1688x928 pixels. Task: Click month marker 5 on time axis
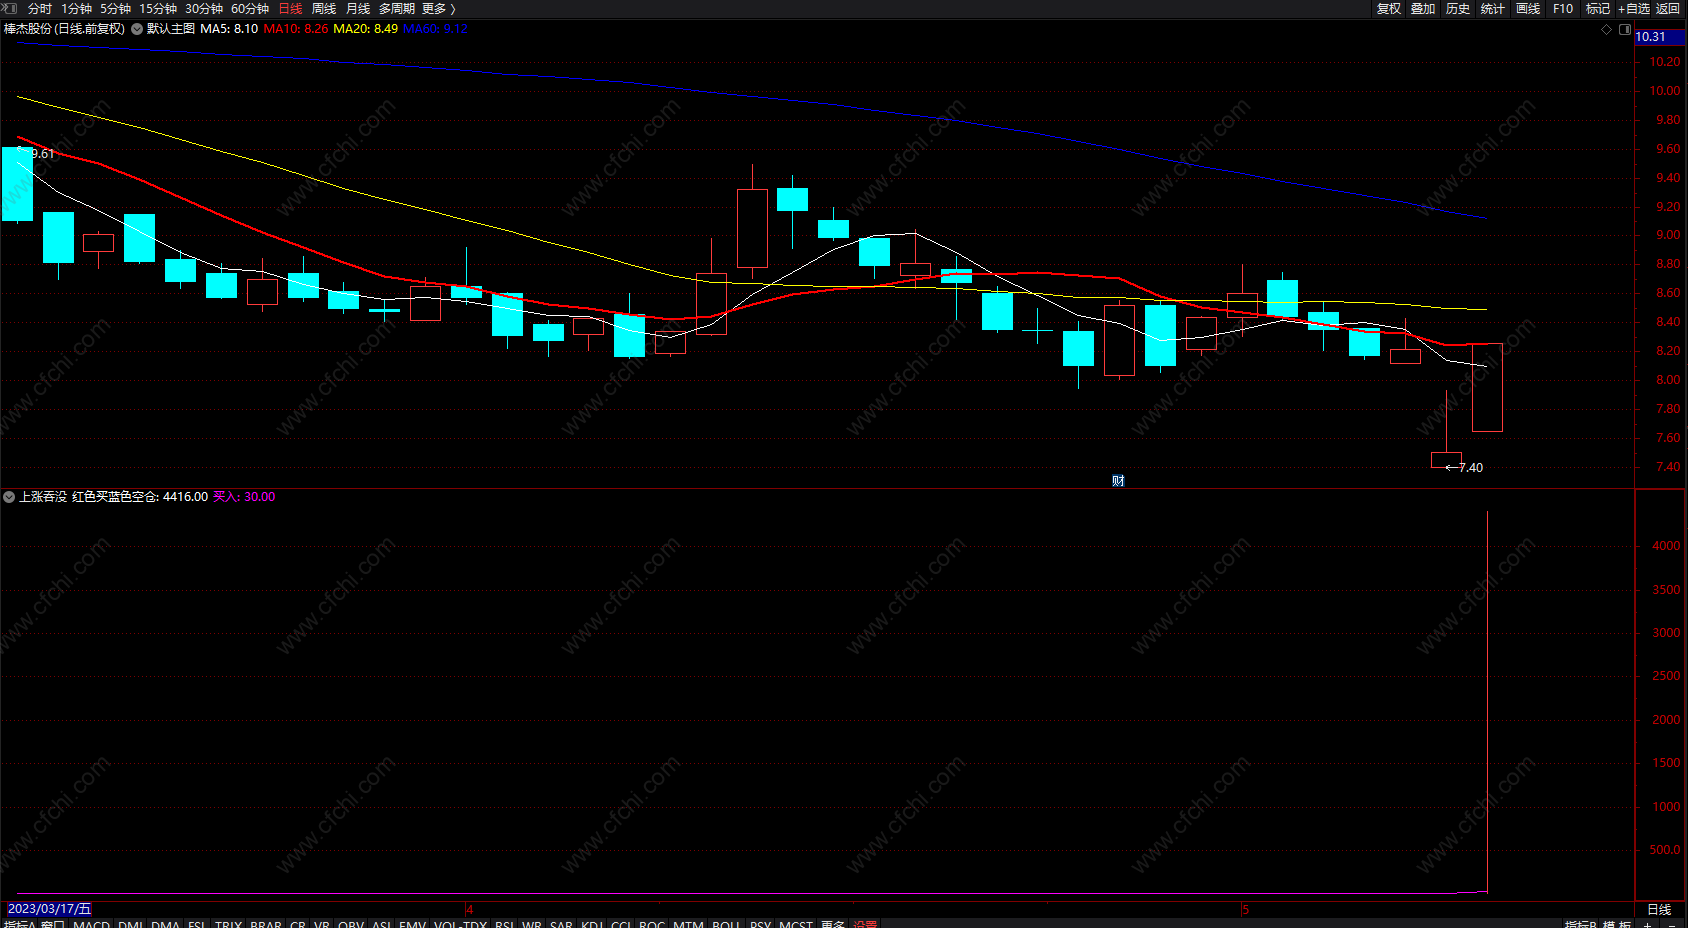click(x=1245, y=909)
